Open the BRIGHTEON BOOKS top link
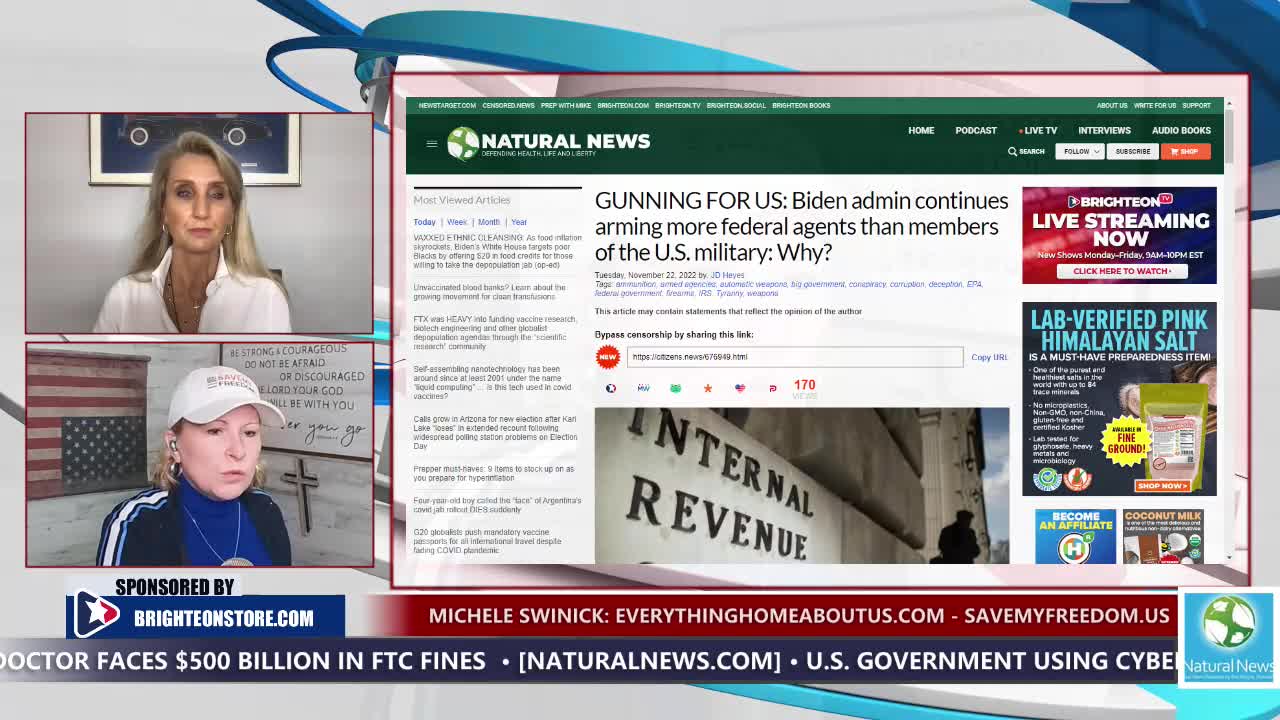Screen dimensions: 1280x720 (x=801, y=105)
